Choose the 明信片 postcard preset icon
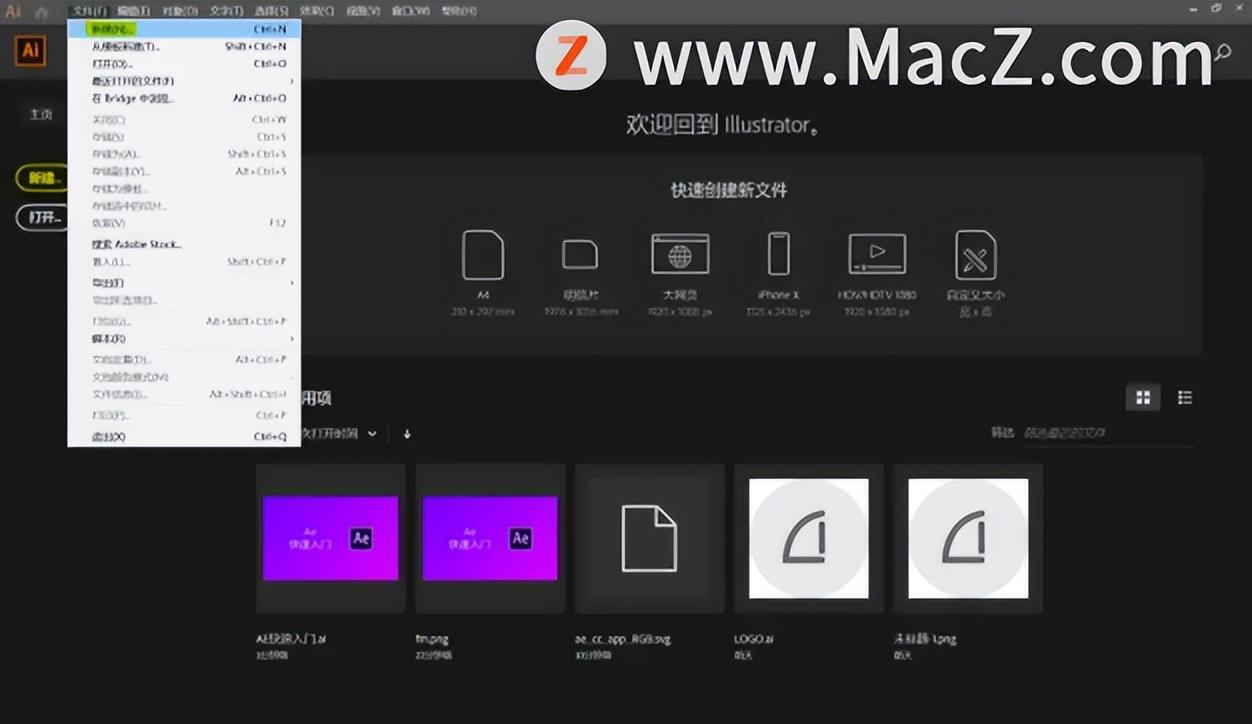1252x724 pixels. [x=580, y=255]
